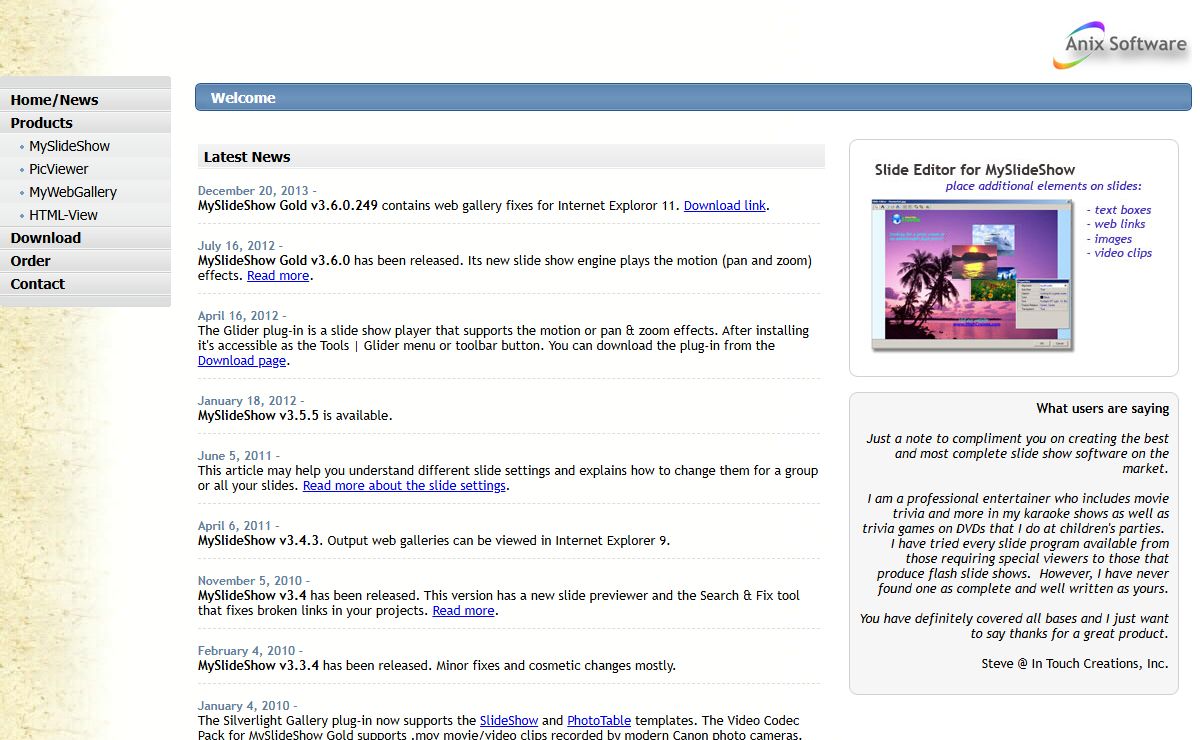1200x740 pixels.
Task: Open the SlideShow template link
Action: [509, 720]
